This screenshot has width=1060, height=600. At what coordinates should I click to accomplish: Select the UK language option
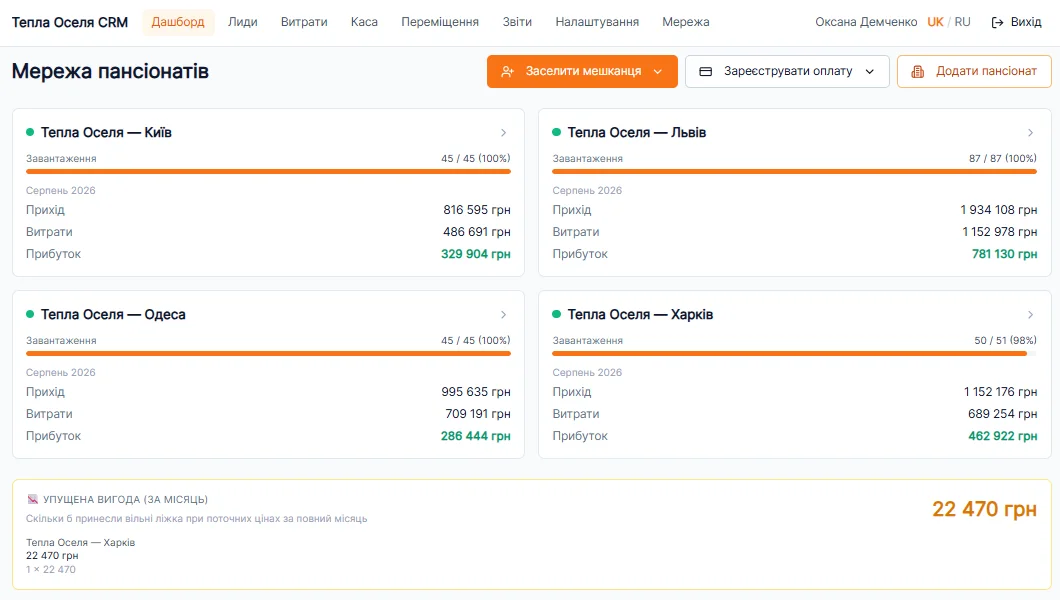(x=936, y=22)
